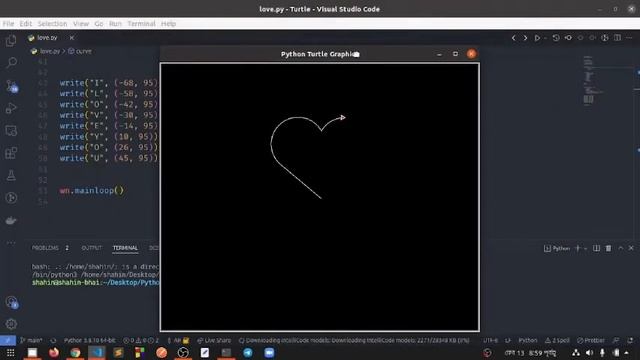The image size is (640, 360).
Task: Open Remote Explorer in activity bar
Action: [11, 131]
